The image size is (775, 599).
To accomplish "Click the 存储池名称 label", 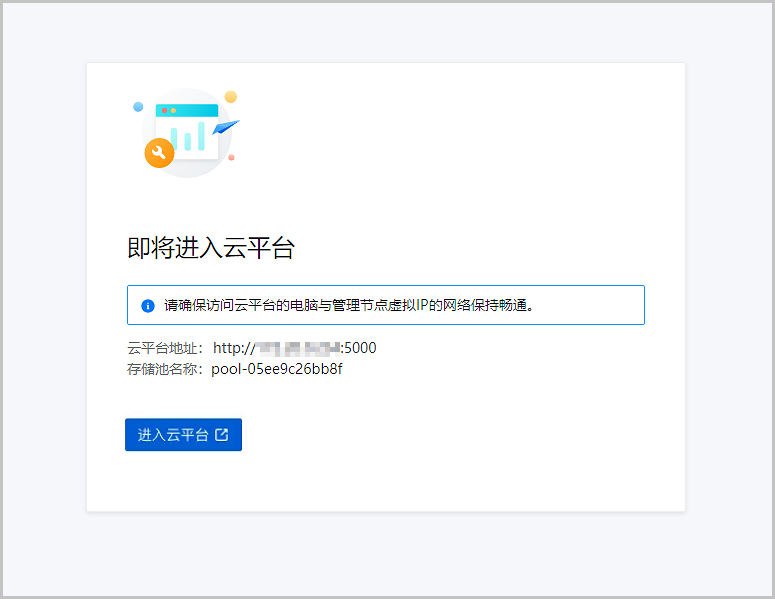I will click(x=165, y=369).
